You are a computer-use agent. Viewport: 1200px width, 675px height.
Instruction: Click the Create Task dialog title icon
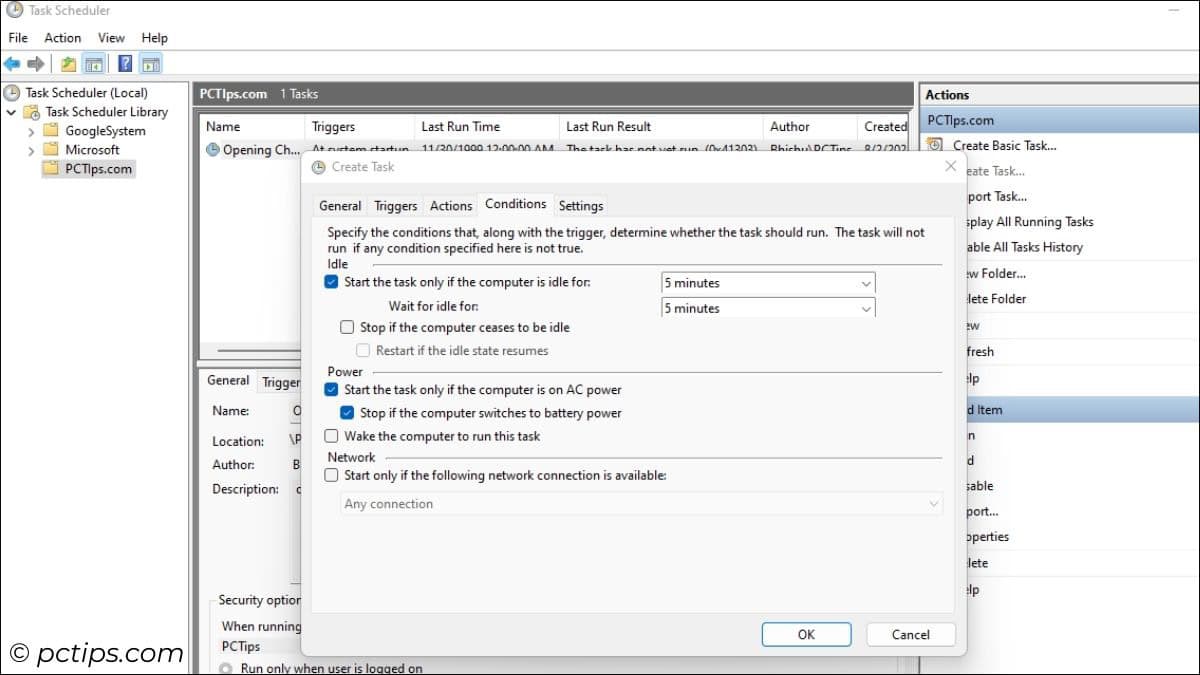(x=318, y=167)
